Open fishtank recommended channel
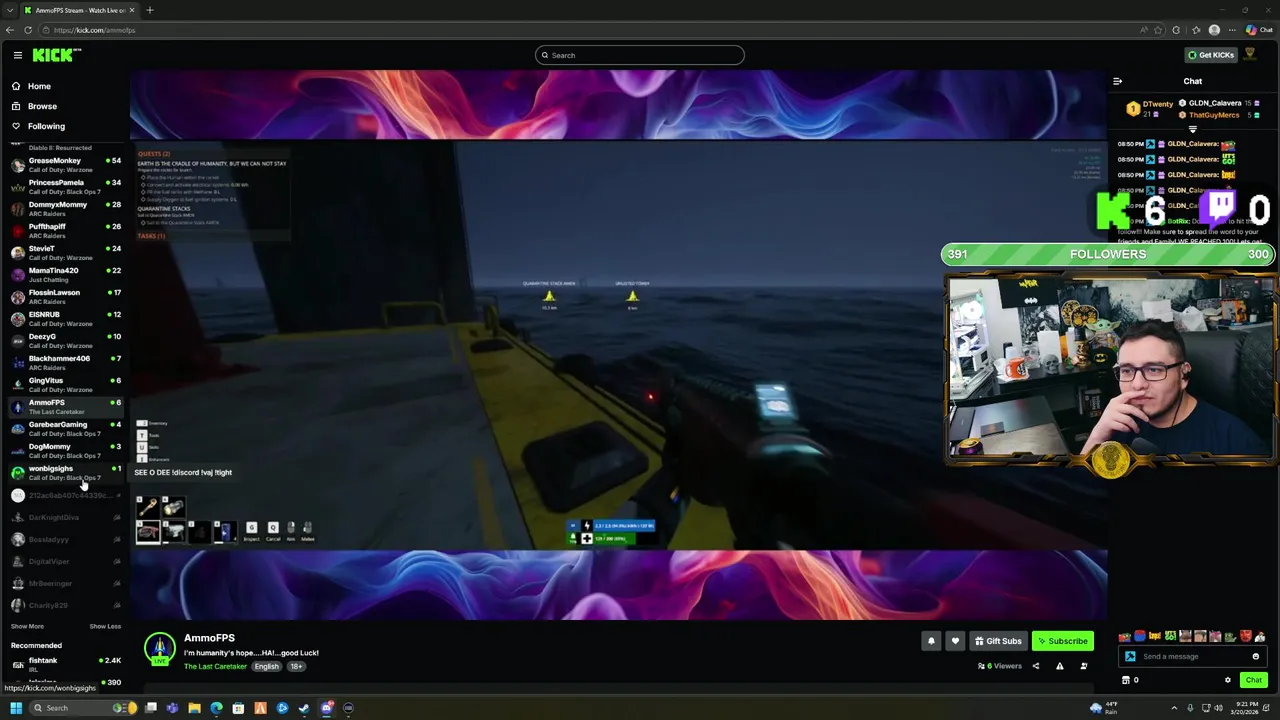Image resolution: width=1280 pixels, height=720 pixels. [64, 665]
